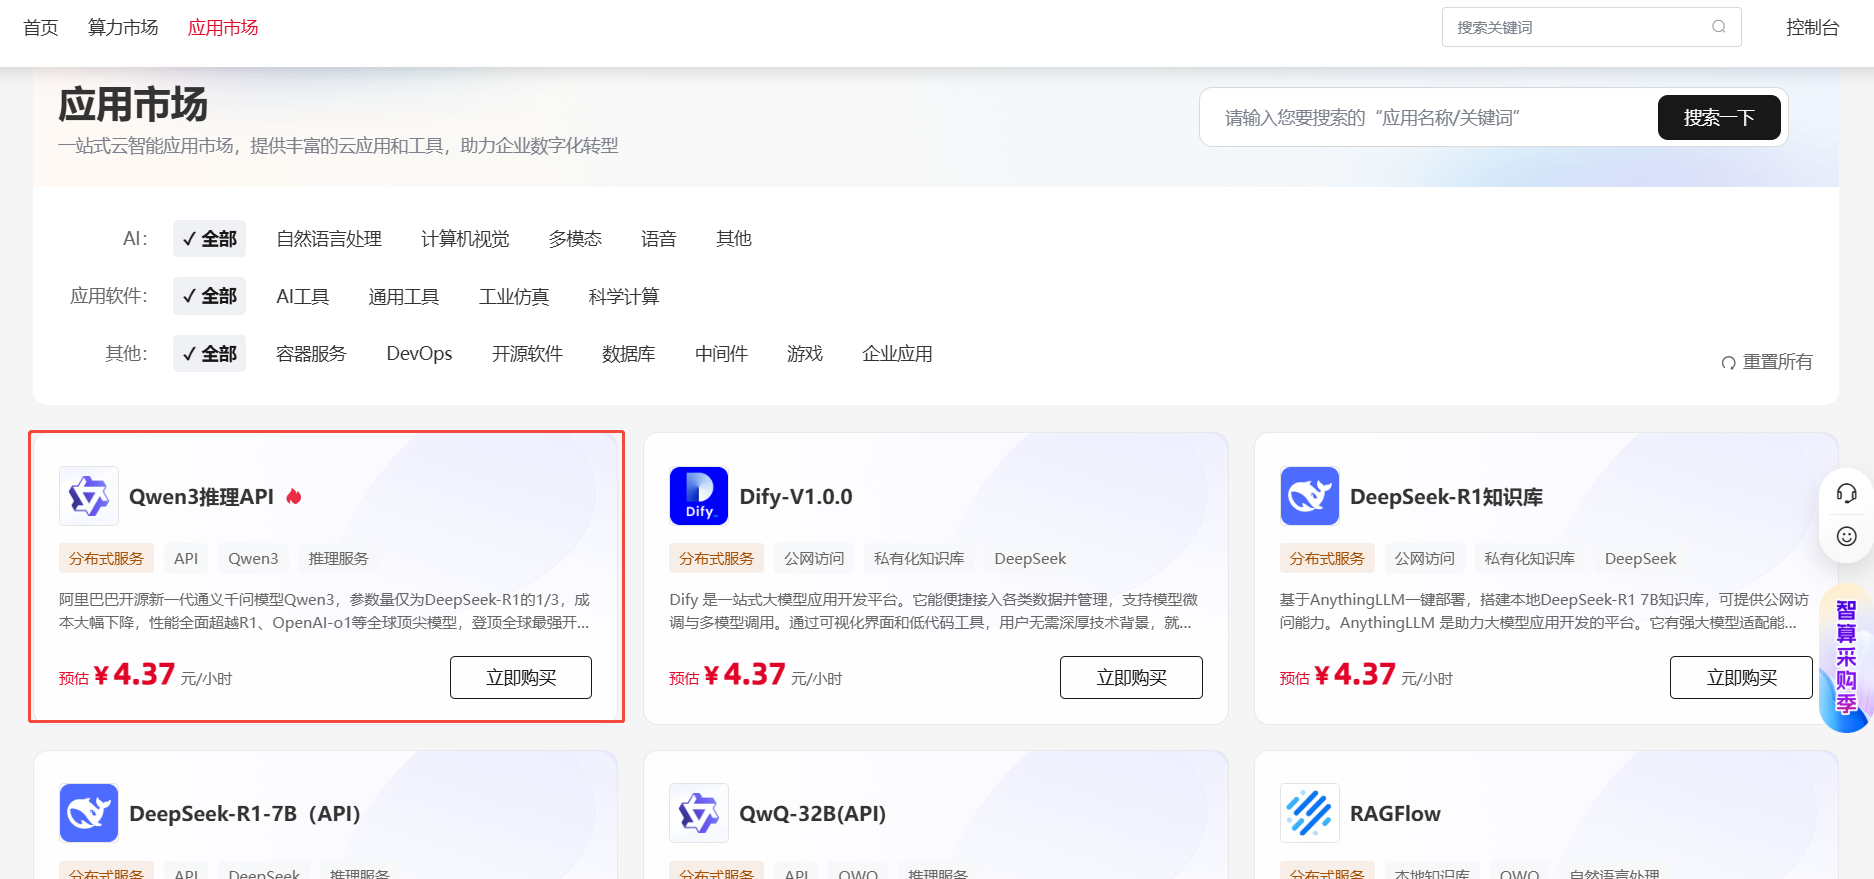Open the RAGFlow title
The width and height of the screenshot is (1874, 879).
[x=1395, y=814]
